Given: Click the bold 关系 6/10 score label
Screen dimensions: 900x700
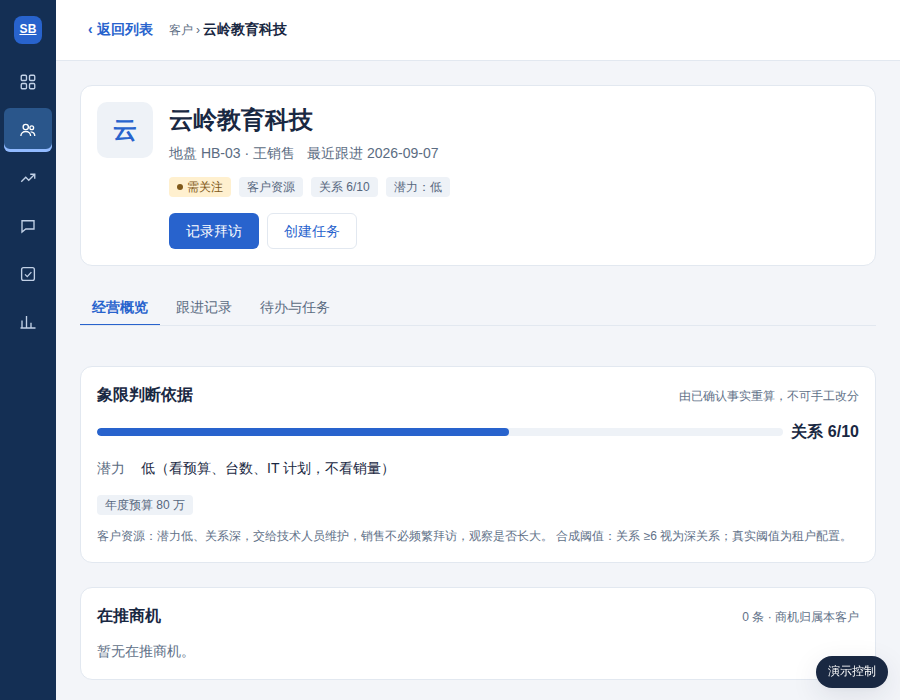Looking at the screenshot, I should 825,431.
